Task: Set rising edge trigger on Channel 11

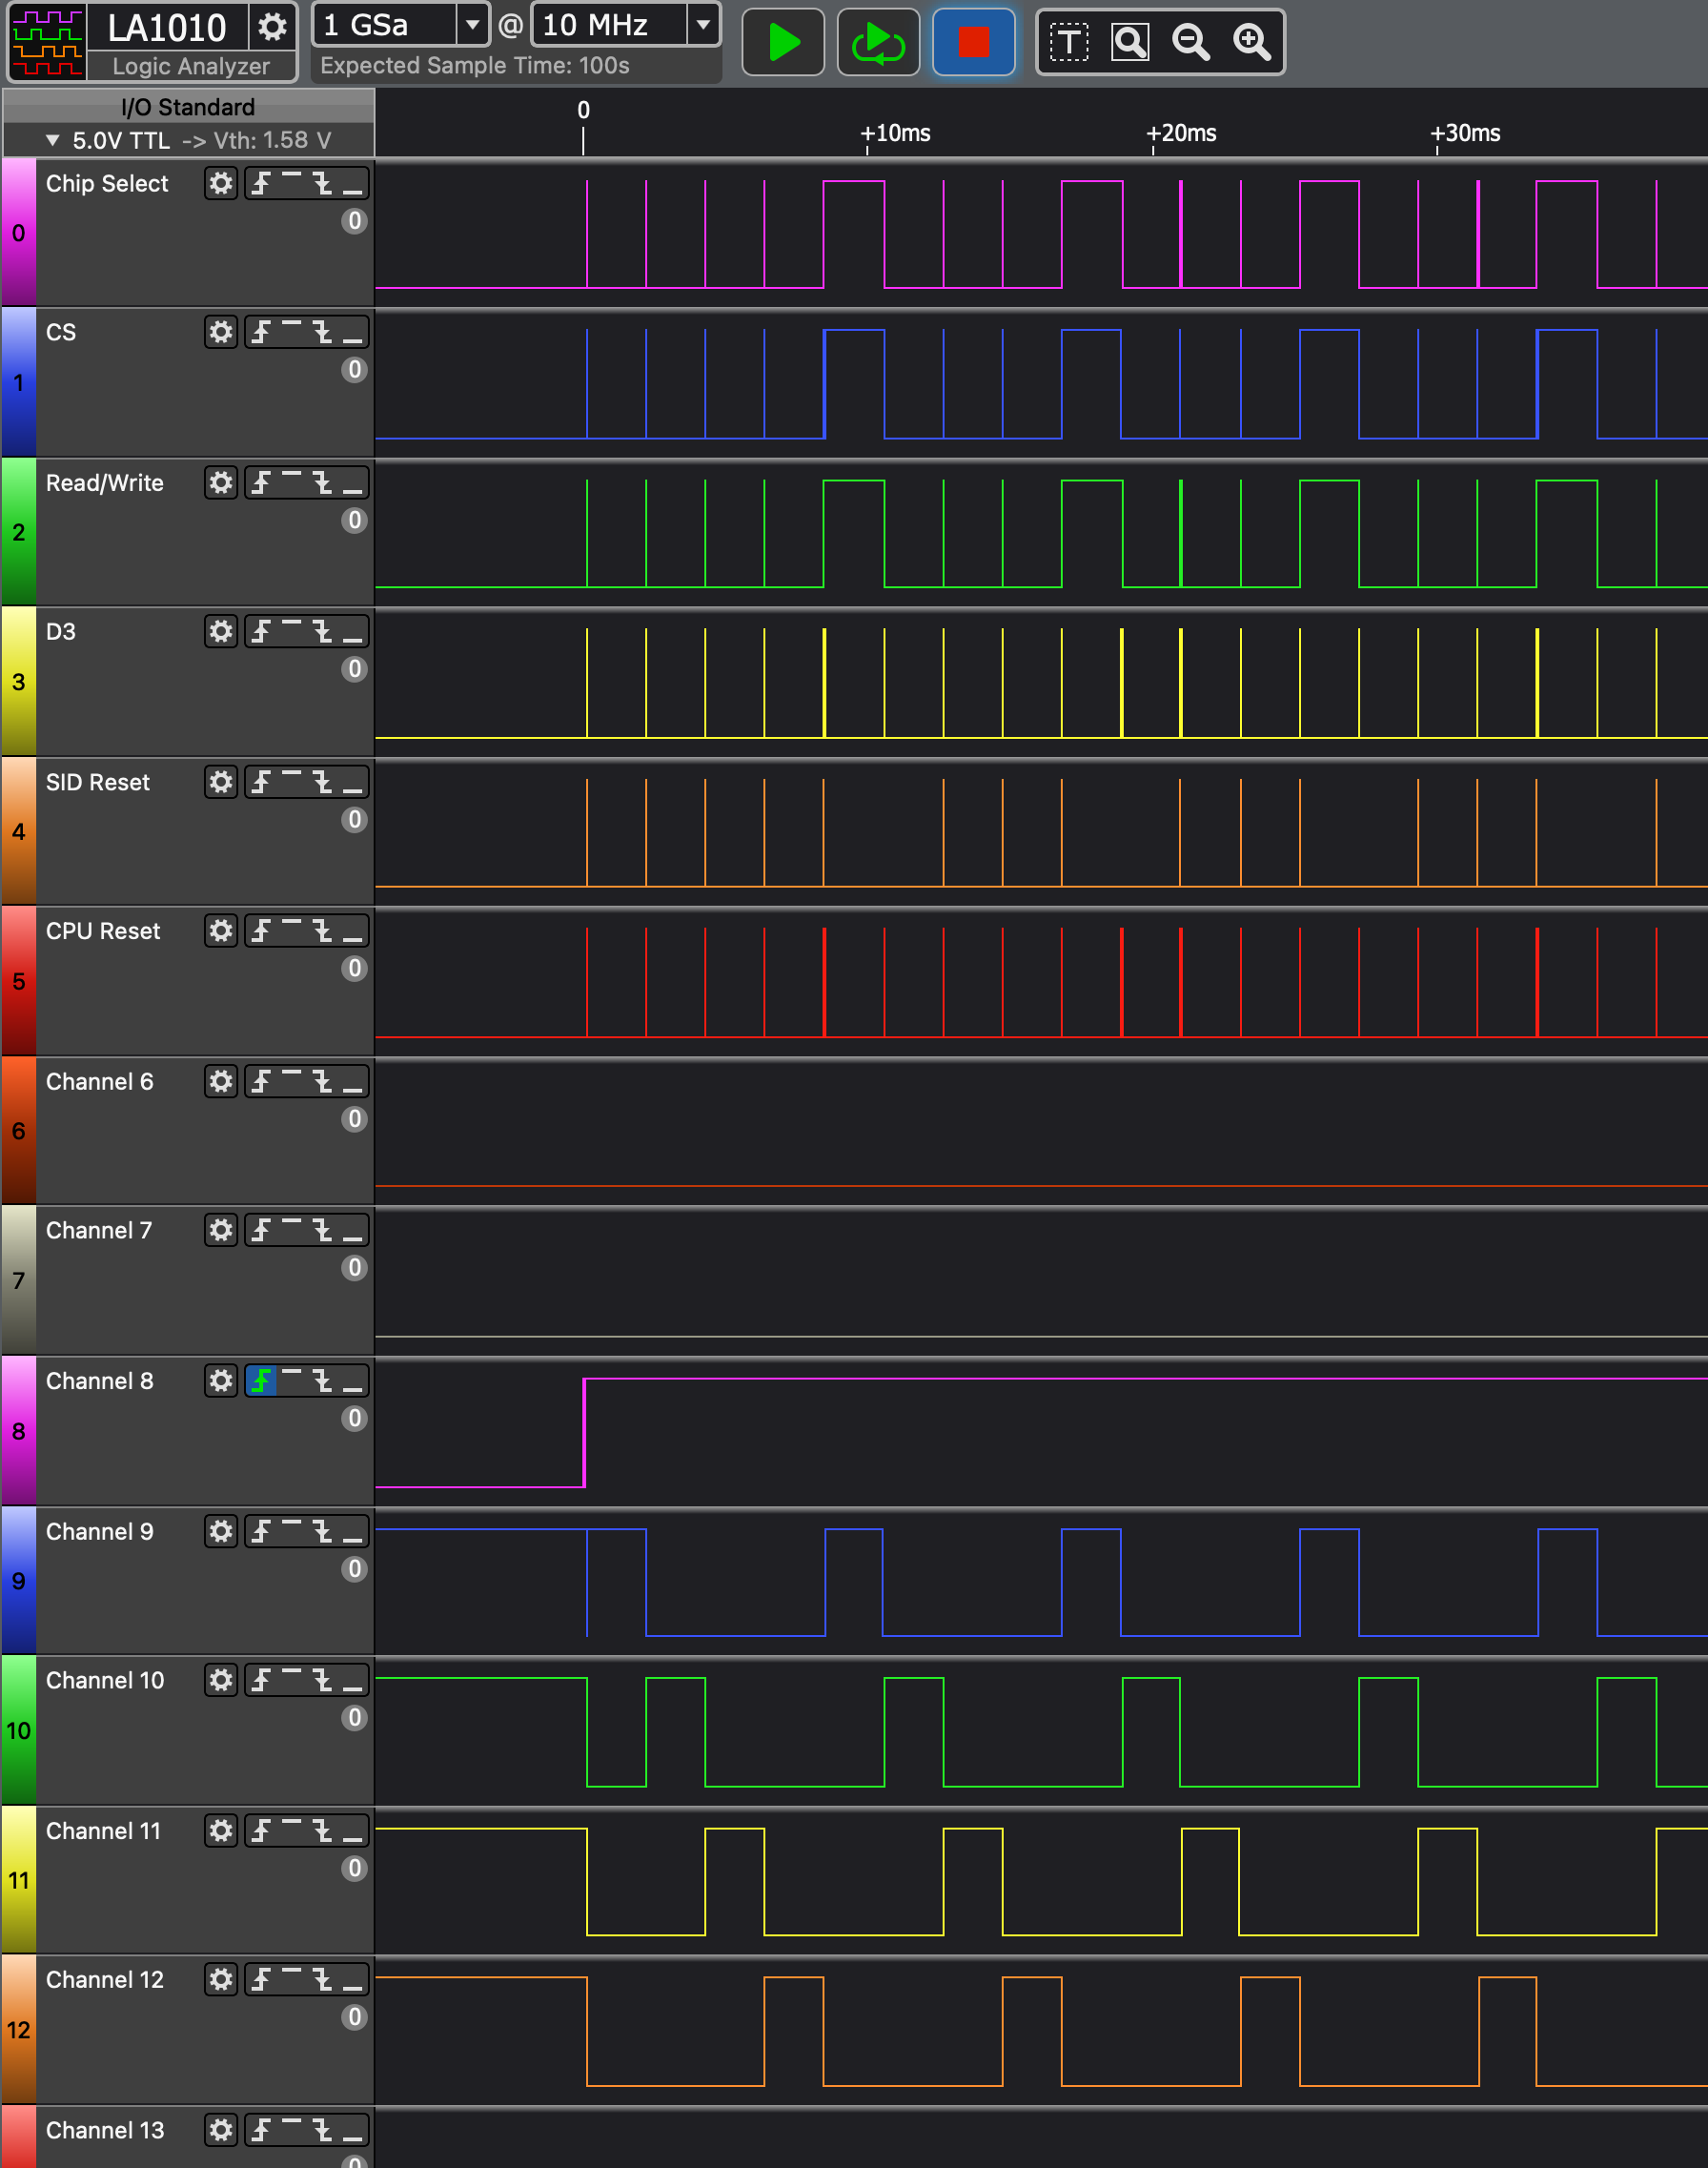Action: click(261, 1831)
